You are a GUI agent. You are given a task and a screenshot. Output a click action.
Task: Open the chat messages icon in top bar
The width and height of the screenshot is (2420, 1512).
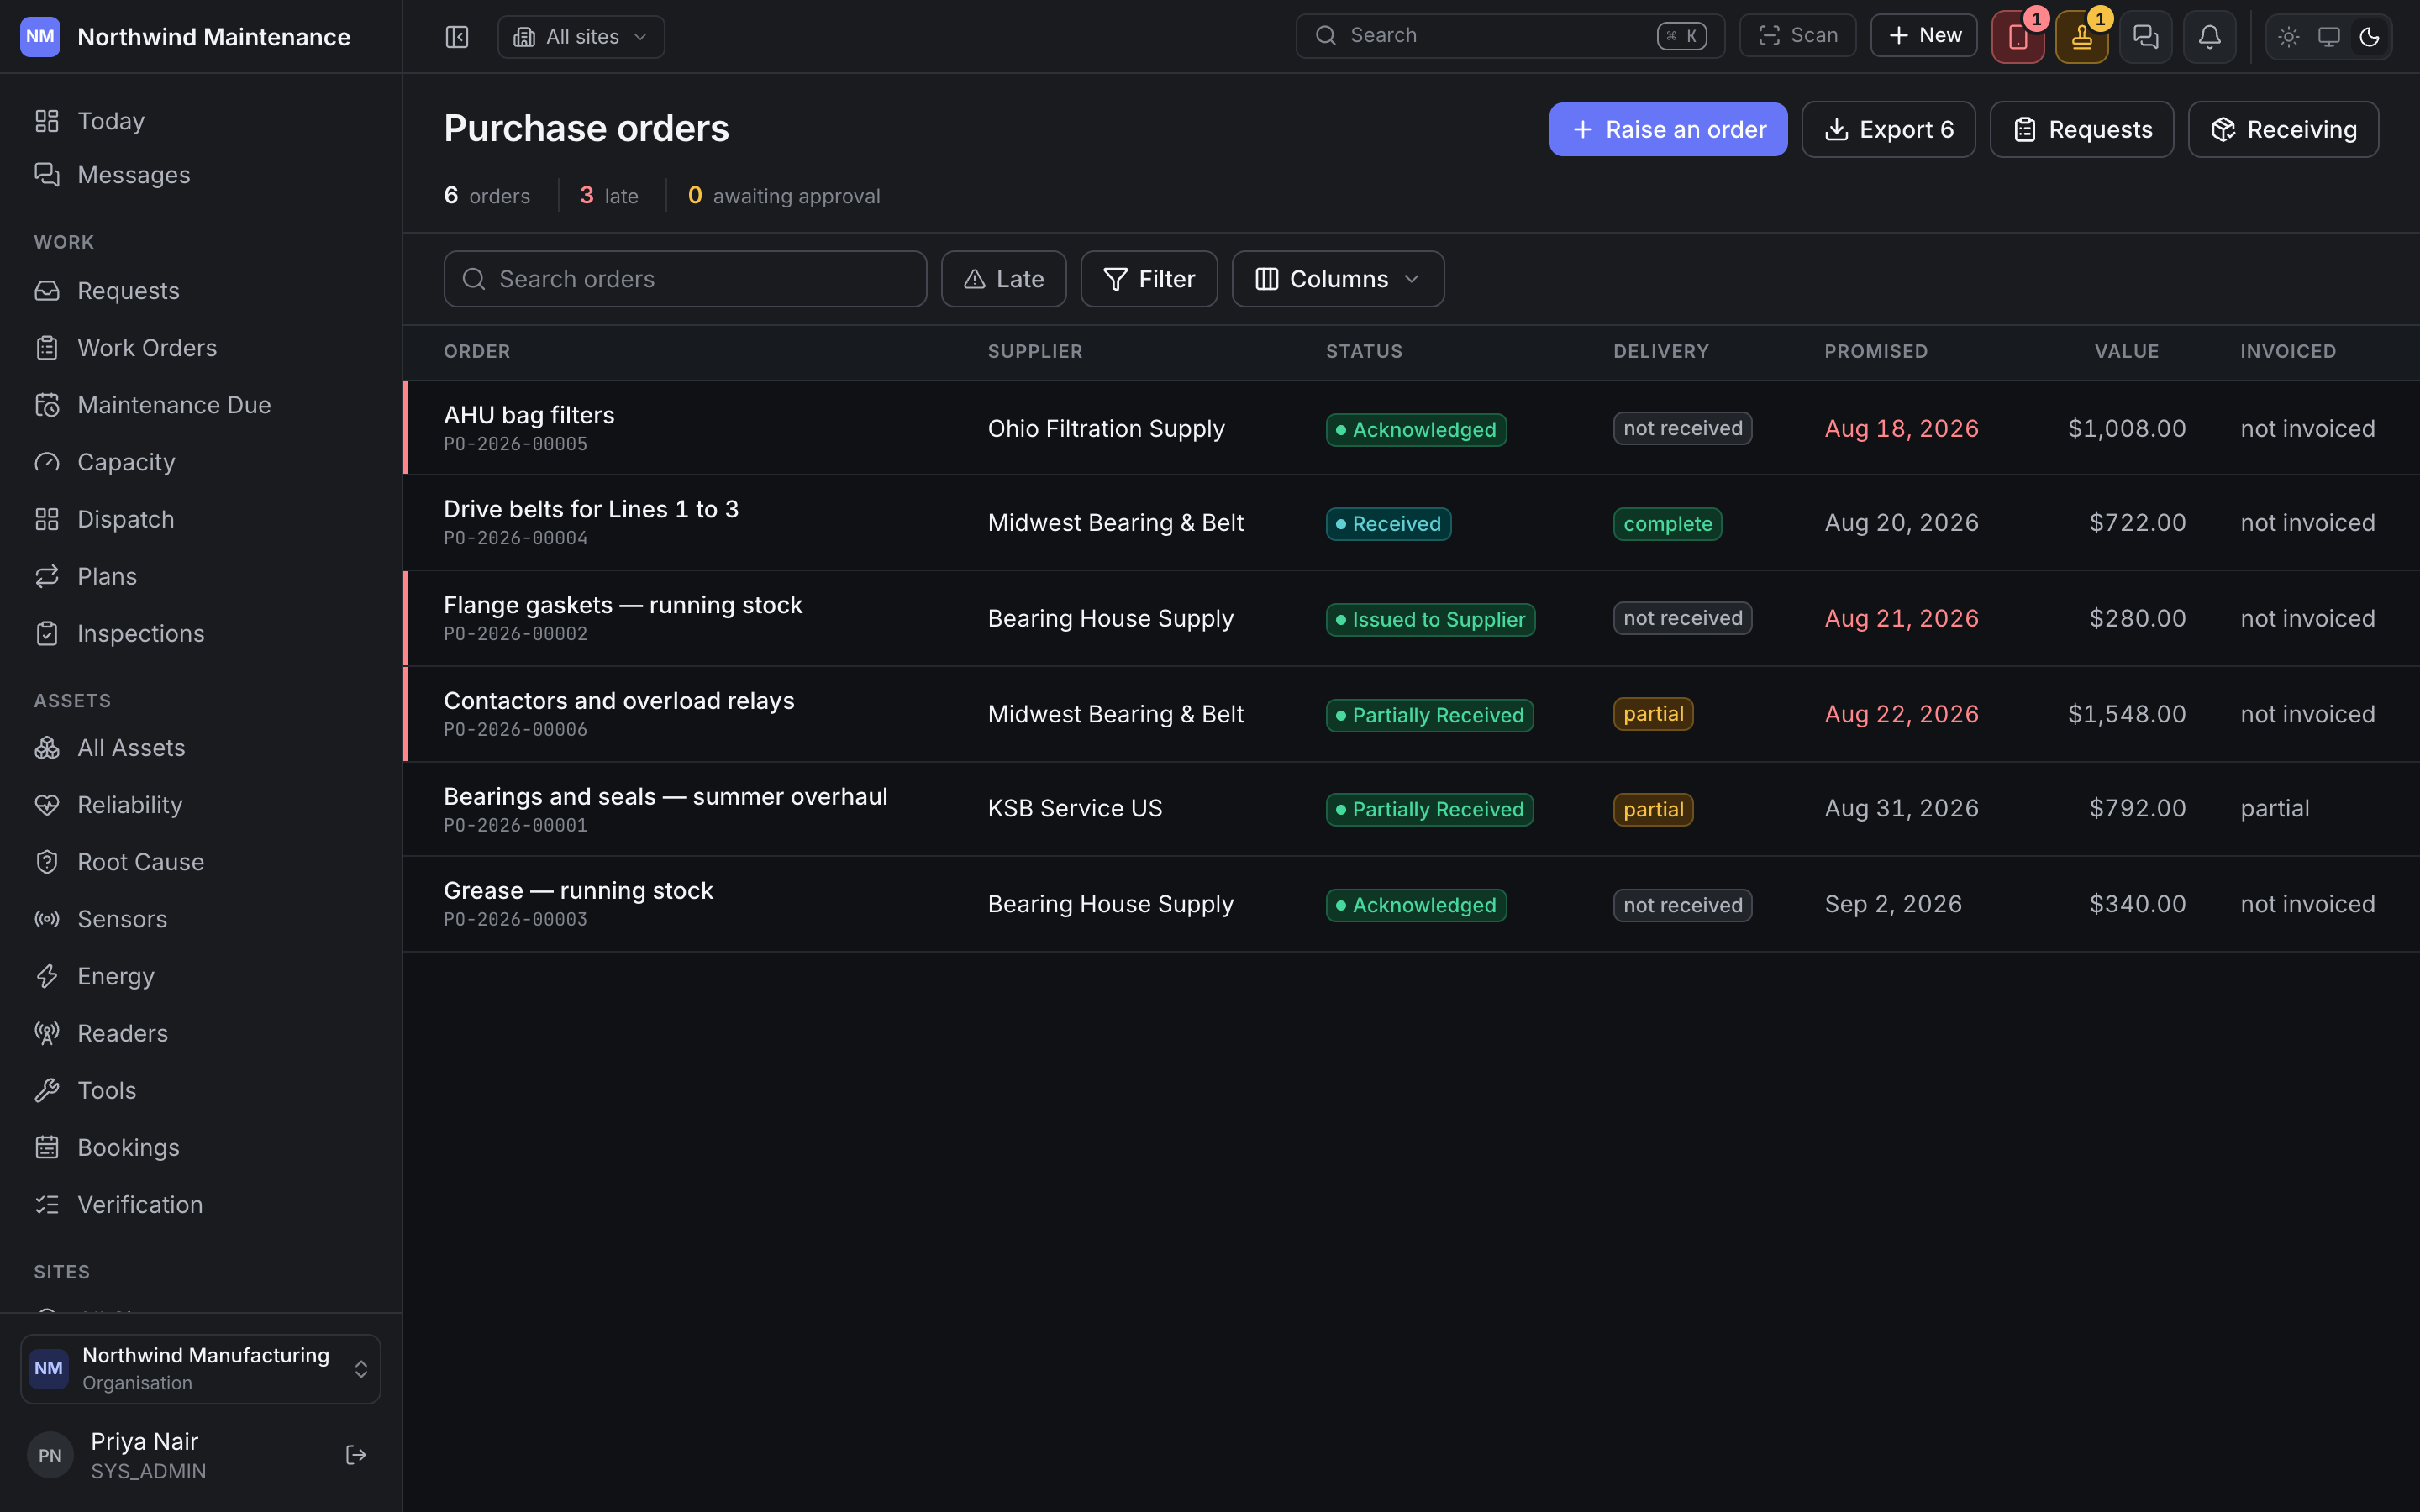pyautogui.click(x=2146, y=37)
